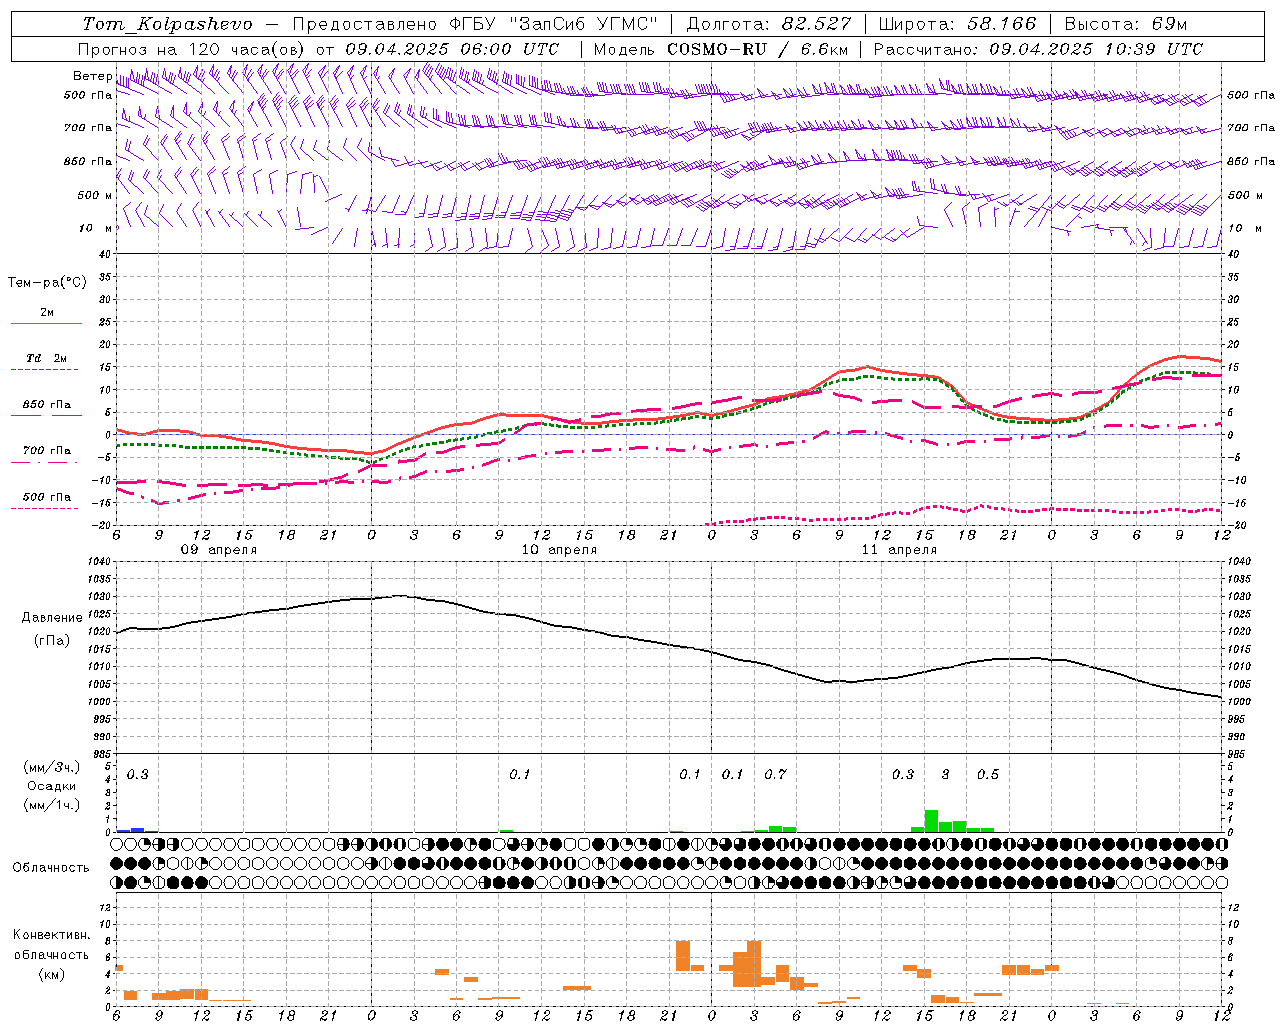Viewport: 1280px width, 1024px height.
Task: Click the Конвективн. облачность label
Action: coord(51,954)
